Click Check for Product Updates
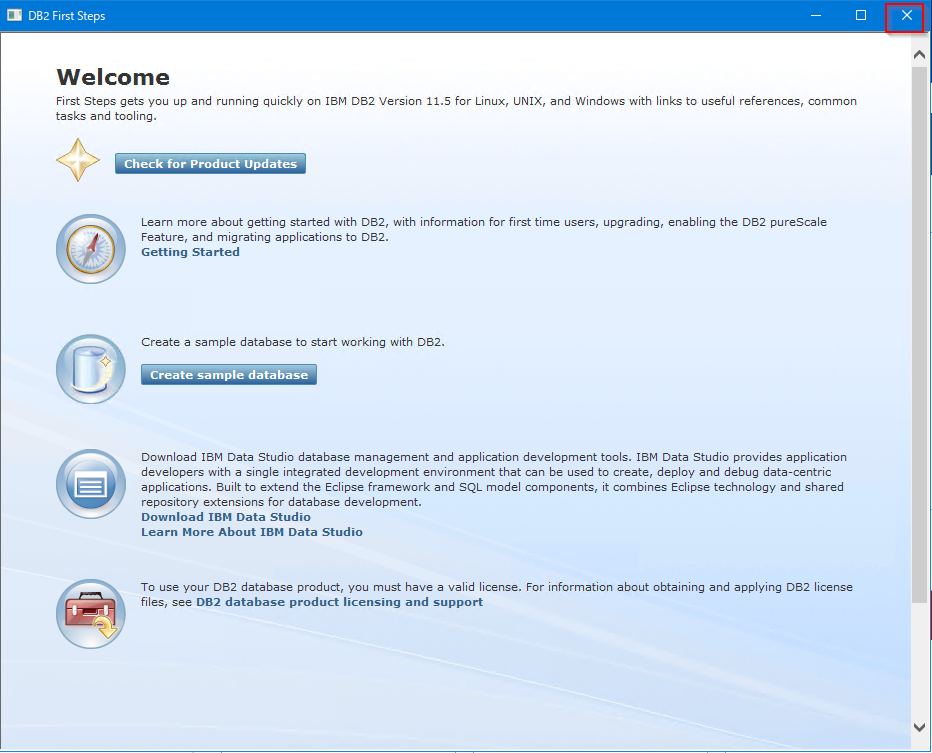The width and height of the screenshot is (932, 753). (x=209, y=163)
